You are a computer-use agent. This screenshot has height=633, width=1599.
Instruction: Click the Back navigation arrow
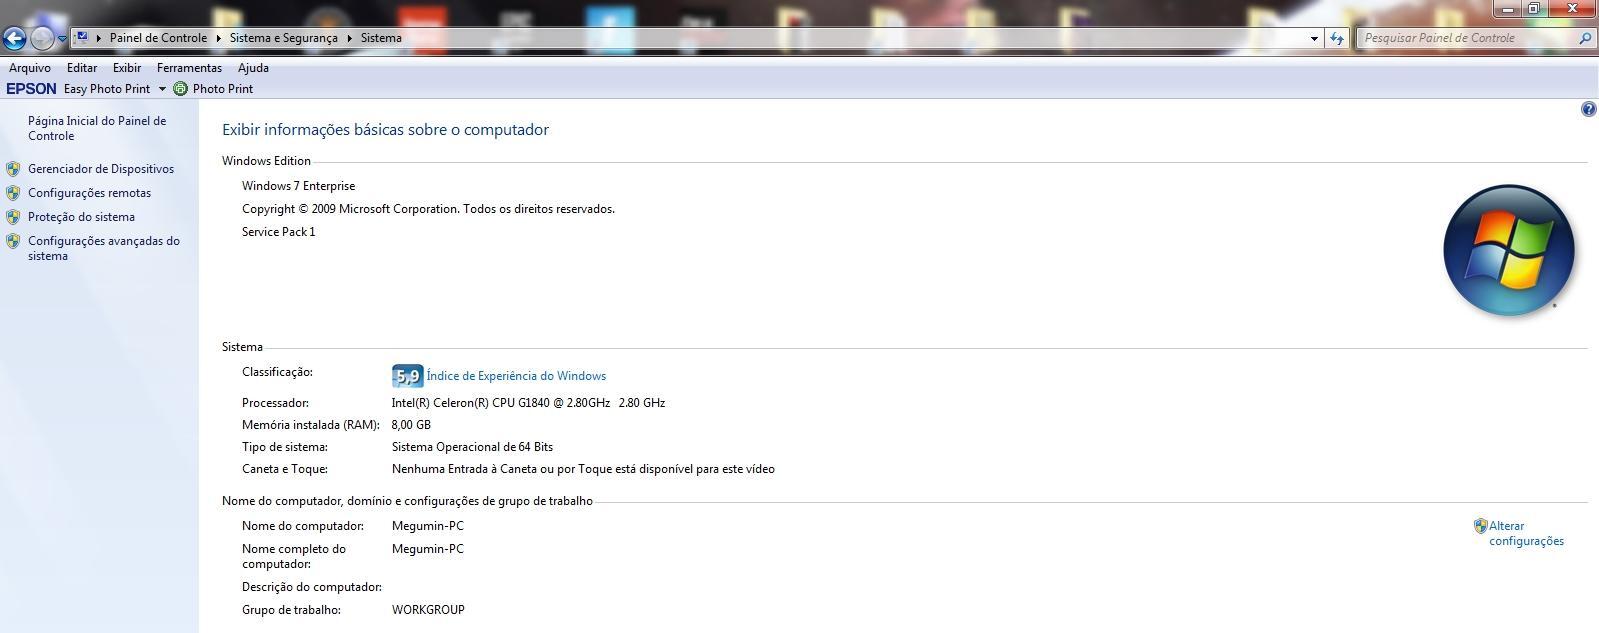click(x=14, y=39)
